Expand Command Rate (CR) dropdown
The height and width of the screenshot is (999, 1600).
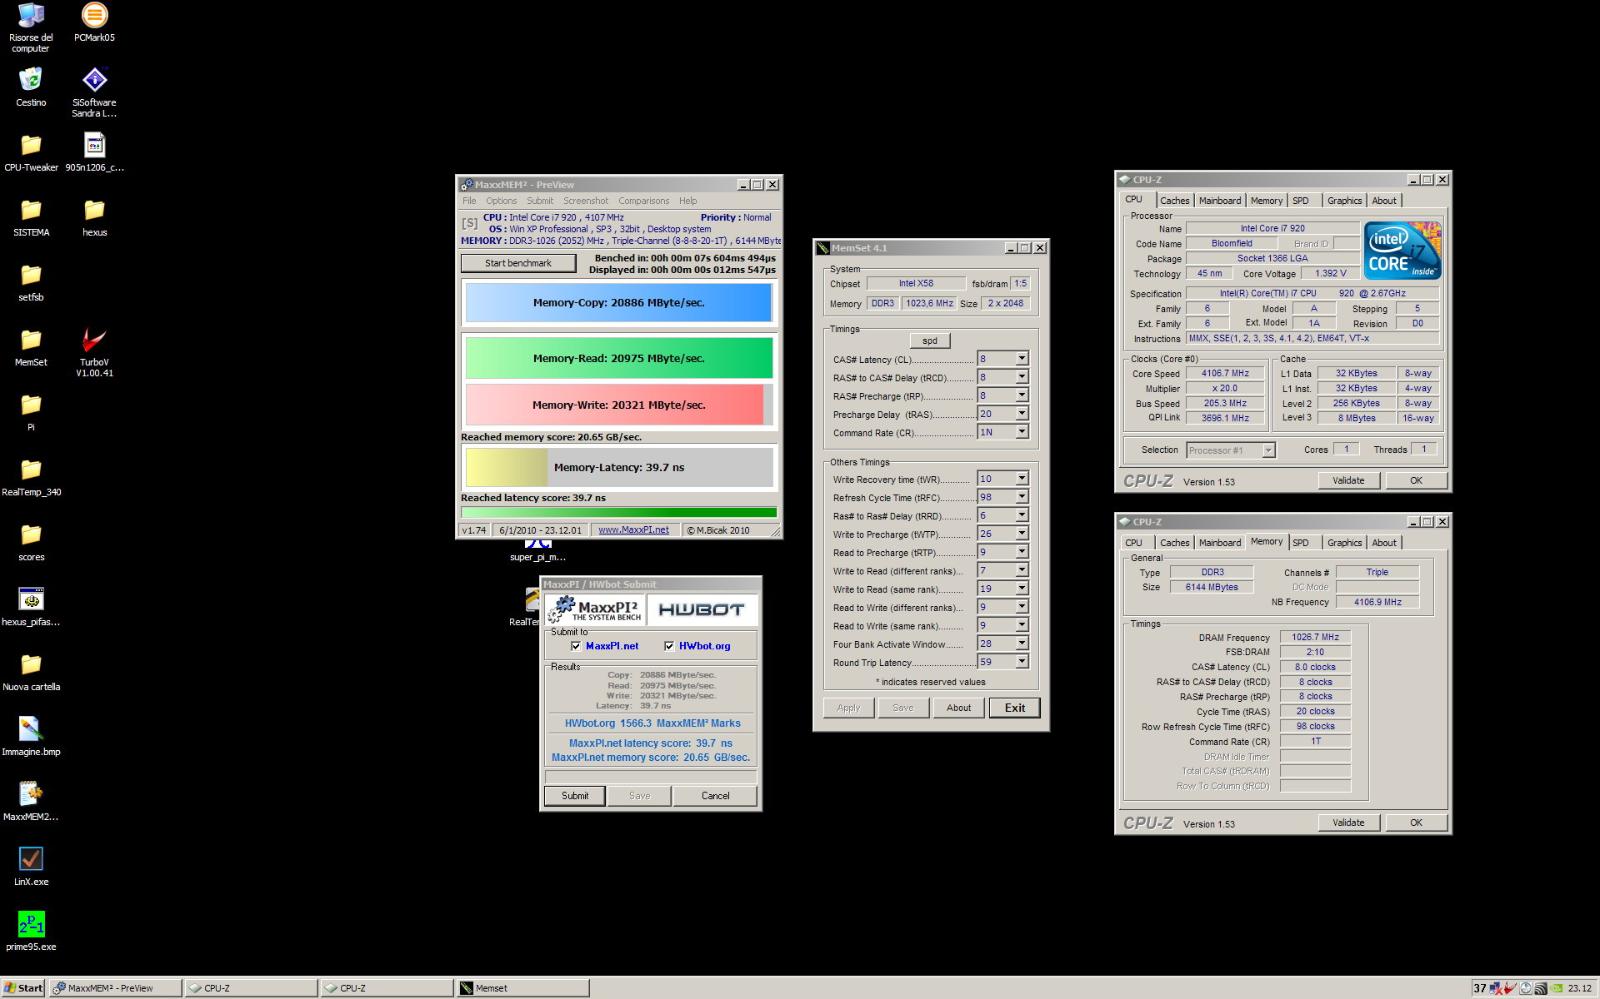pos(1022,432)
